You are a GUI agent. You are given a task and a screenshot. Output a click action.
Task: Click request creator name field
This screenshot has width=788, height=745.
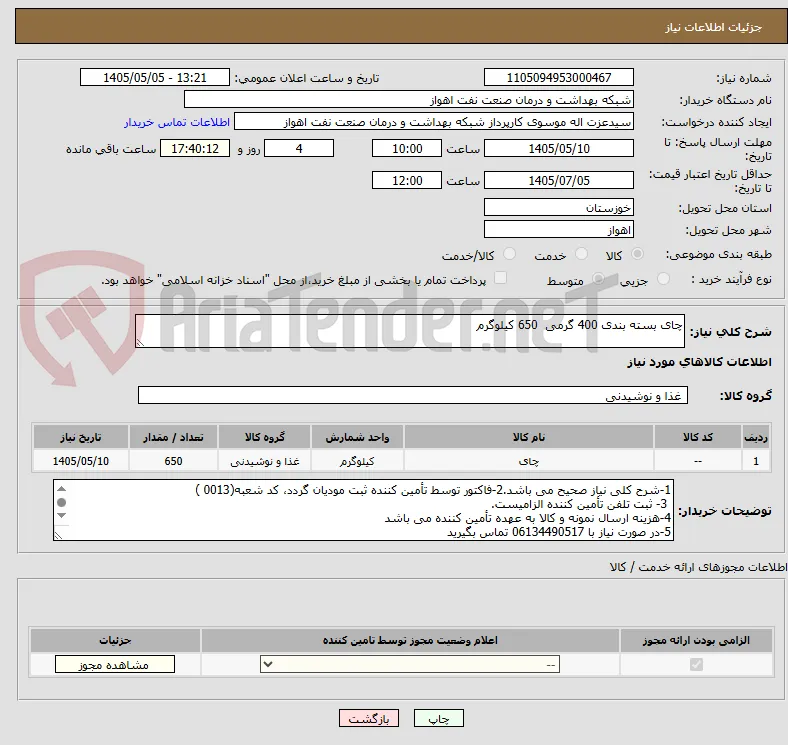click(x=434, y=122)
